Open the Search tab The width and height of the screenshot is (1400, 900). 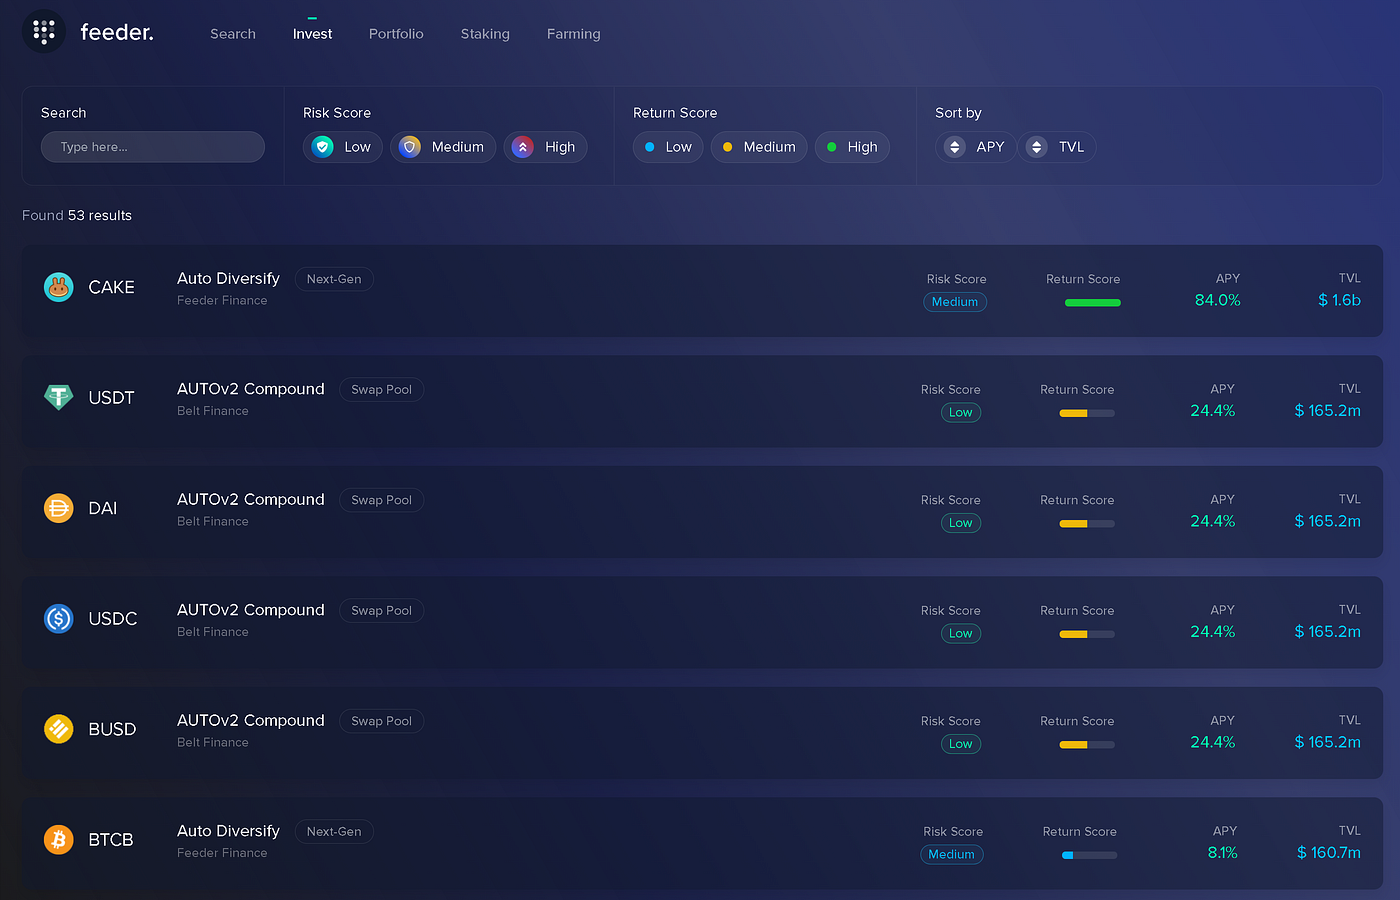coord(233,34)
